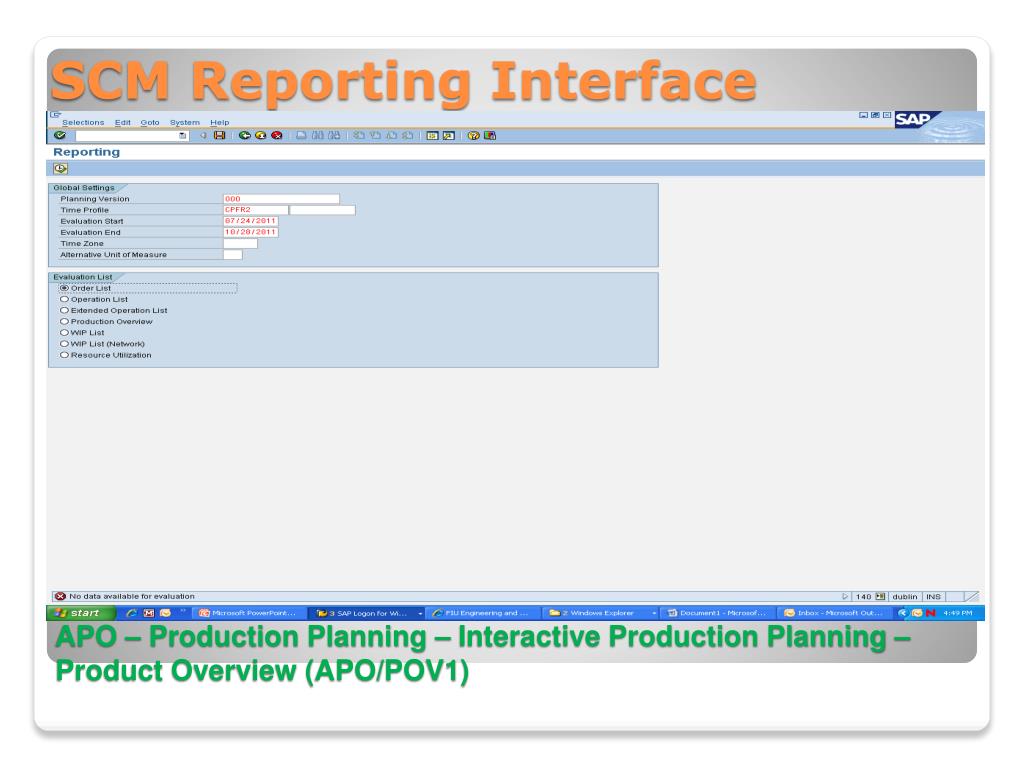Open the Edit menu
The image size is (1024, 768).
123,122
